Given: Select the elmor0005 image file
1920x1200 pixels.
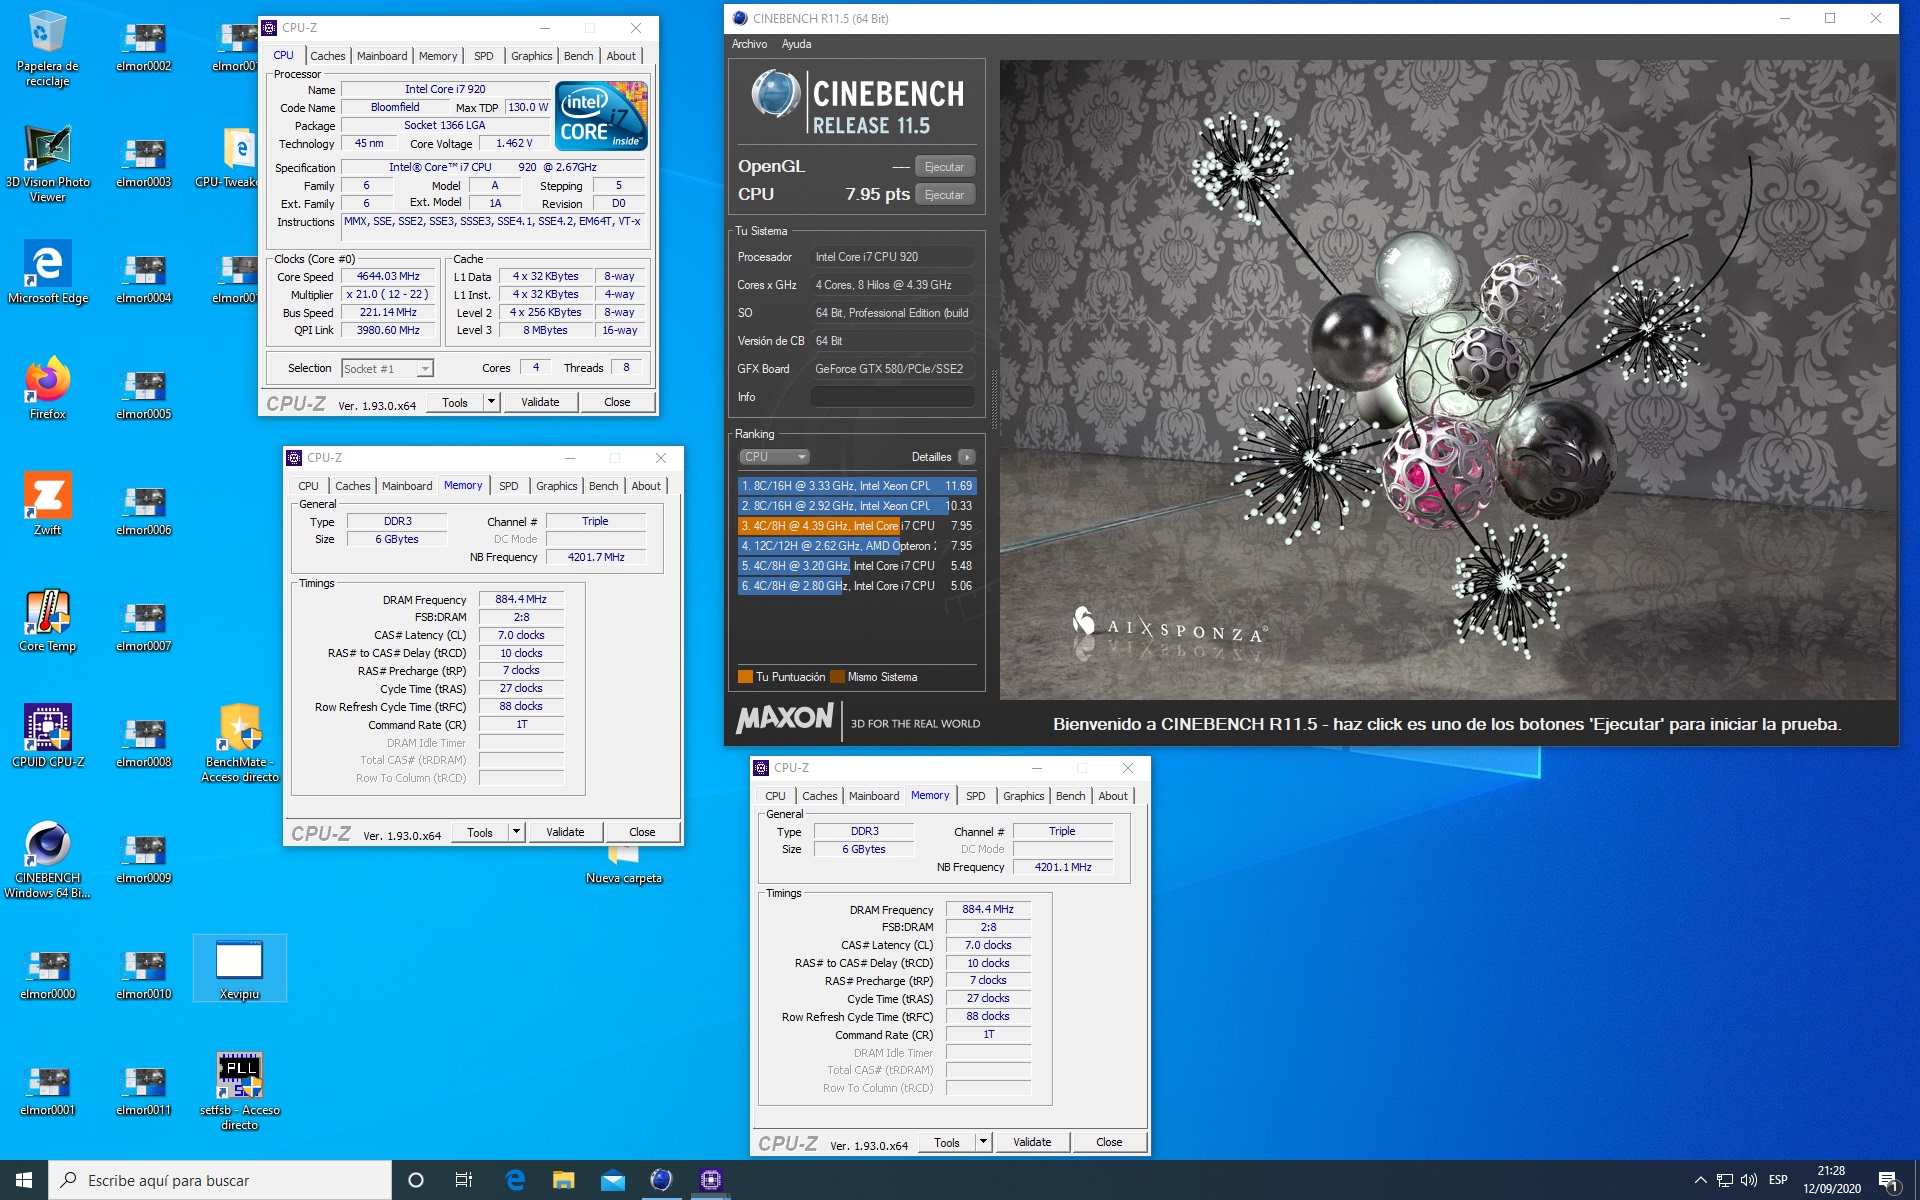Looking at the screenshot, I should click(x=144, y=396).
